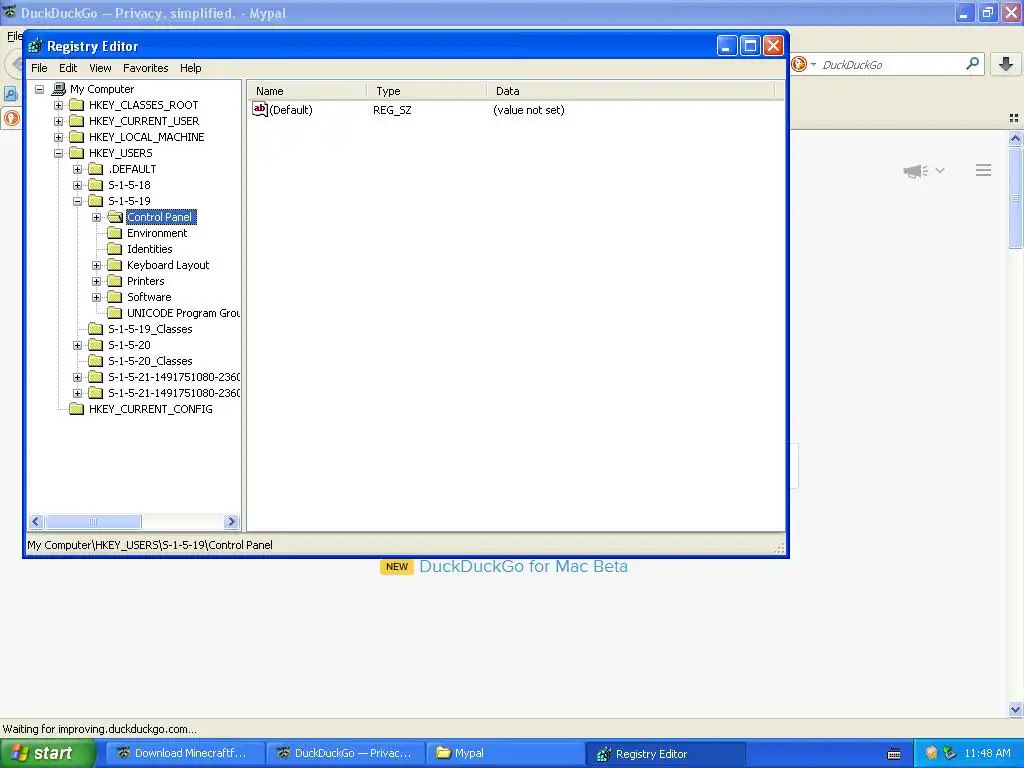Click the S-1-5-19_Classes folder icon
The image size is (1024, 768).
pyautogui.click(x=96, y=328)
